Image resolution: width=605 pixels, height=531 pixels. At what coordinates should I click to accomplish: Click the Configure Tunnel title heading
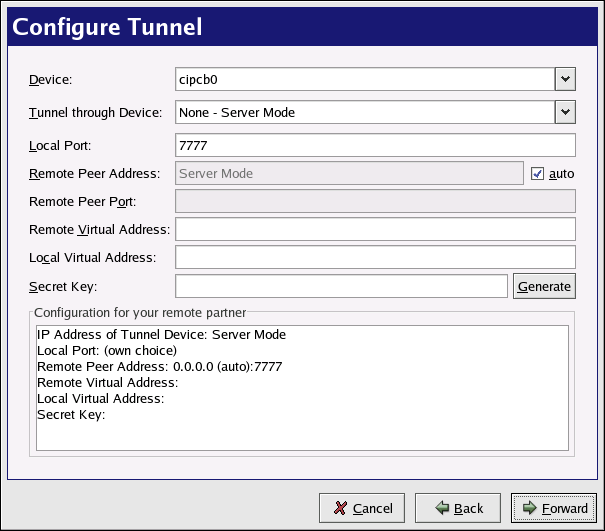[x=107, y=25]
